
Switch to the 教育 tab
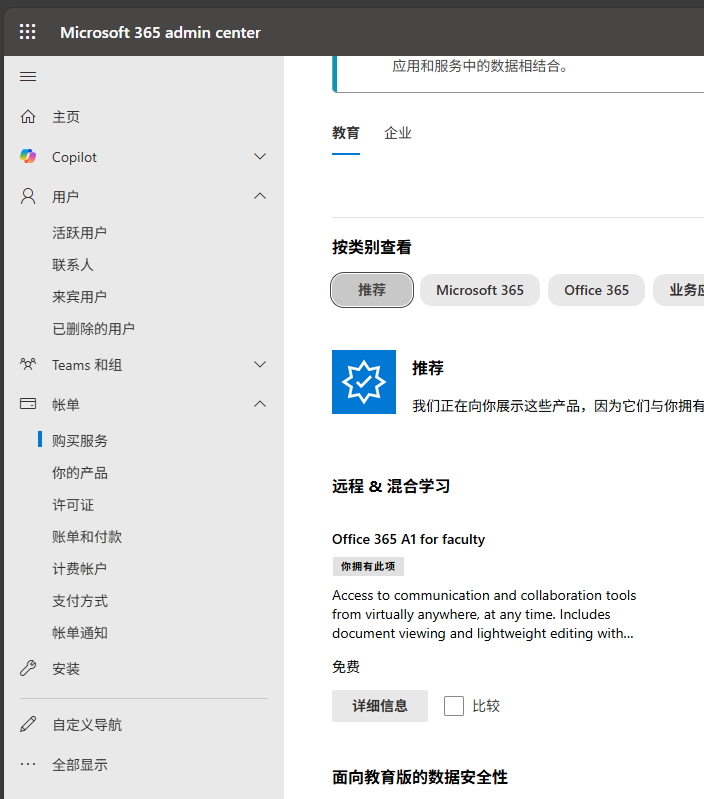(x=346, y=134)
